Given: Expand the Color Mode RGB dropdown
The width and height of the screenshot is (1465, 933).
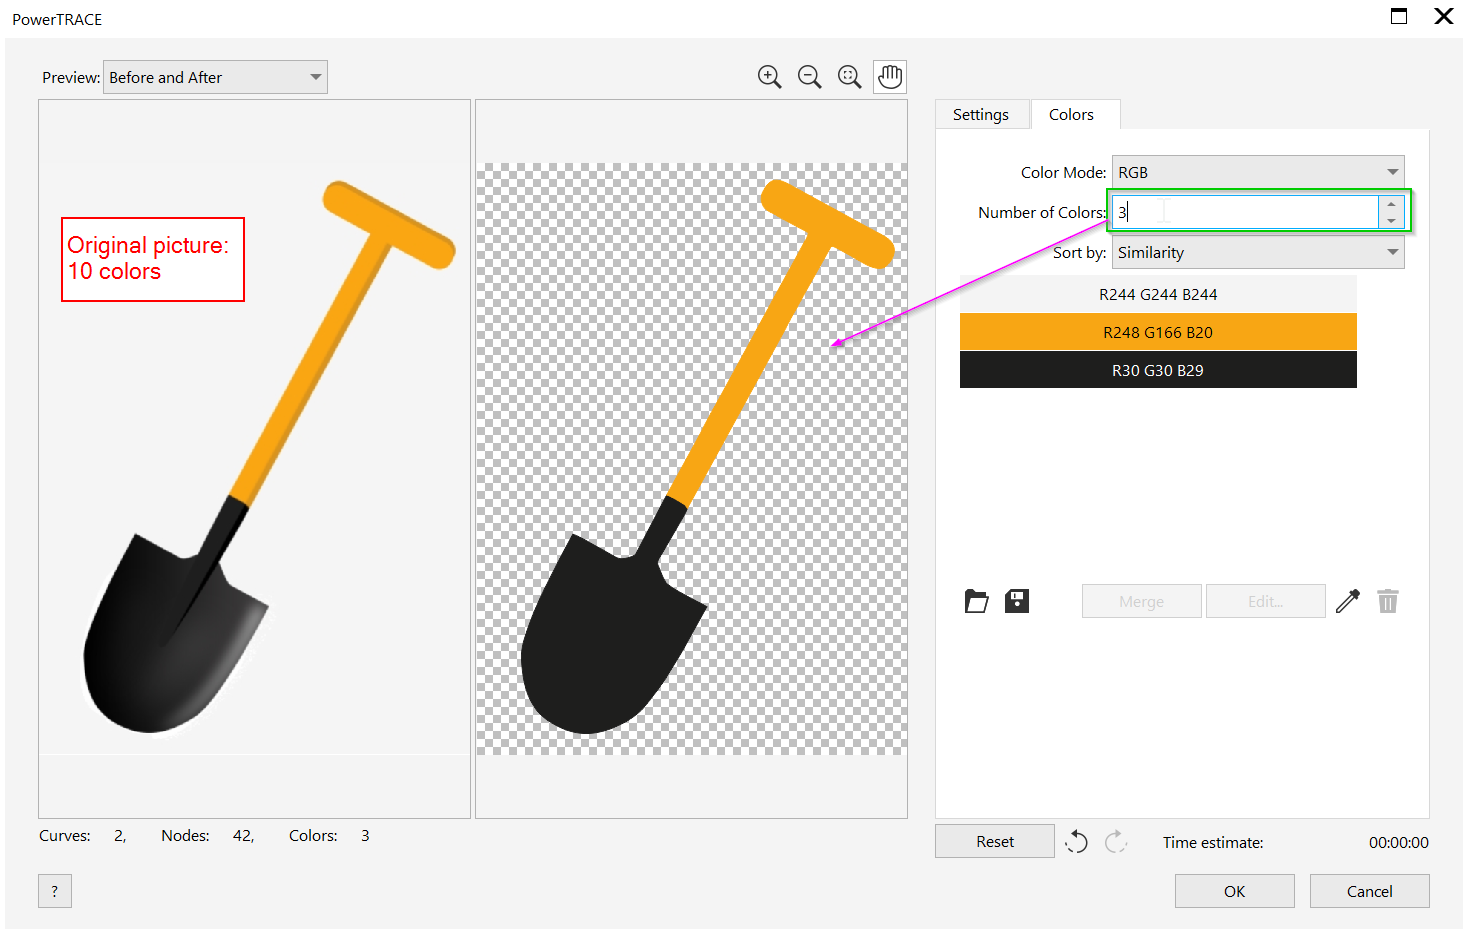Looking at the screenshot, I should click(1258, 172).
